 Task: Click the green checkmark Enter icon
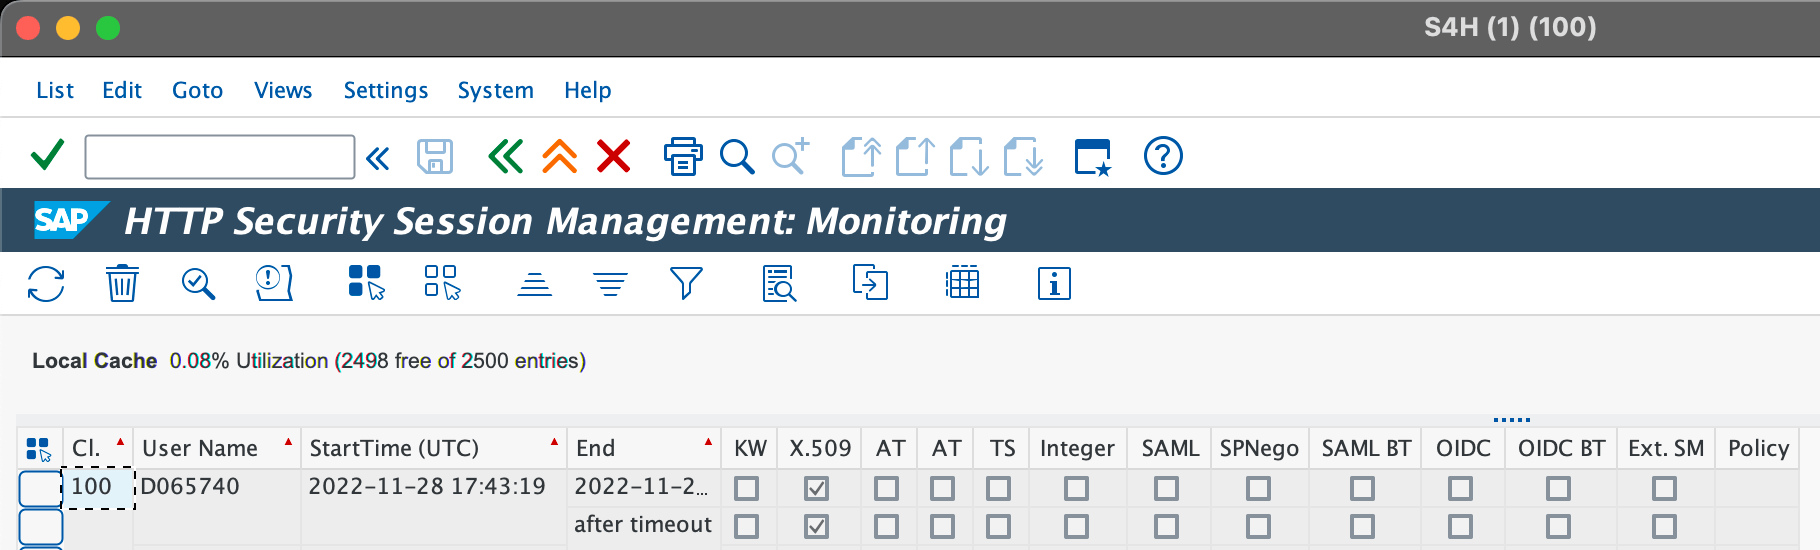pyautogui.click(x=47, y=156)
